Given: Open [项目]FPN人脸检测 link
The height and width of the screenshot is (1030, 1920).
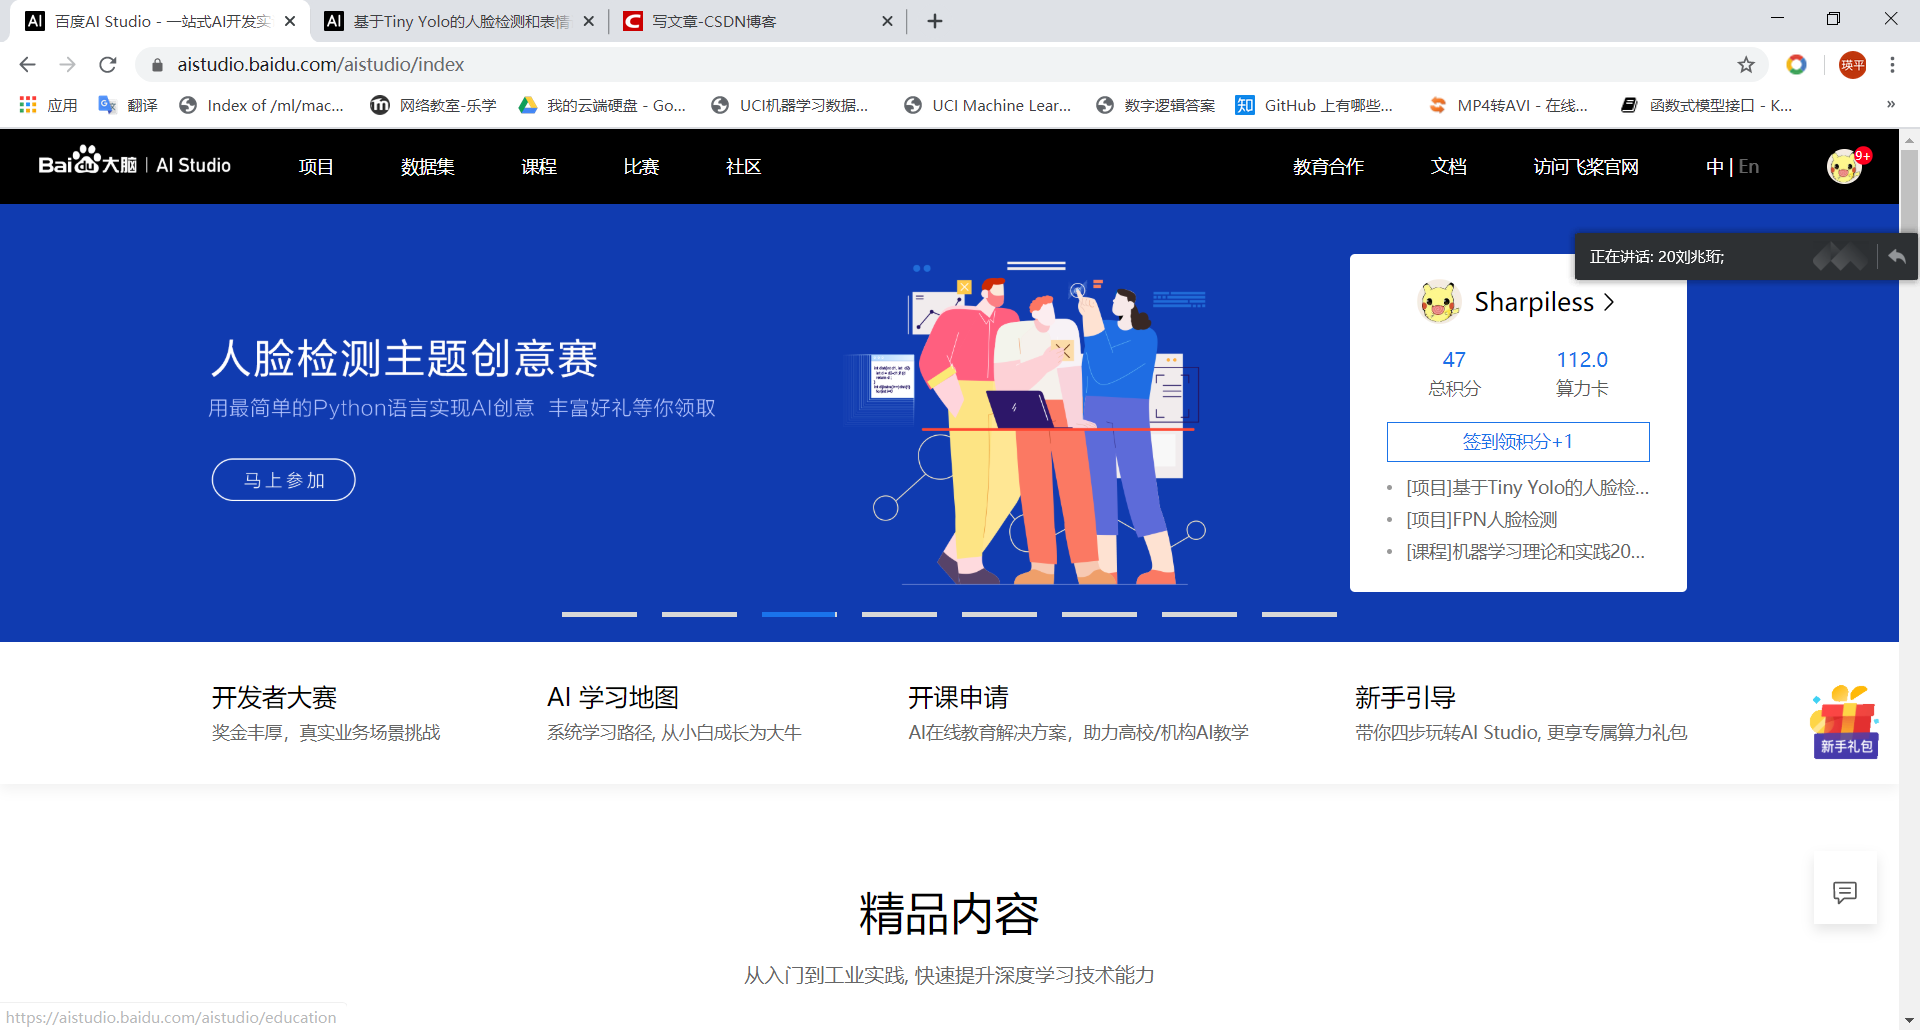Looking at the screenshot, I should [x=1482, y=520].
